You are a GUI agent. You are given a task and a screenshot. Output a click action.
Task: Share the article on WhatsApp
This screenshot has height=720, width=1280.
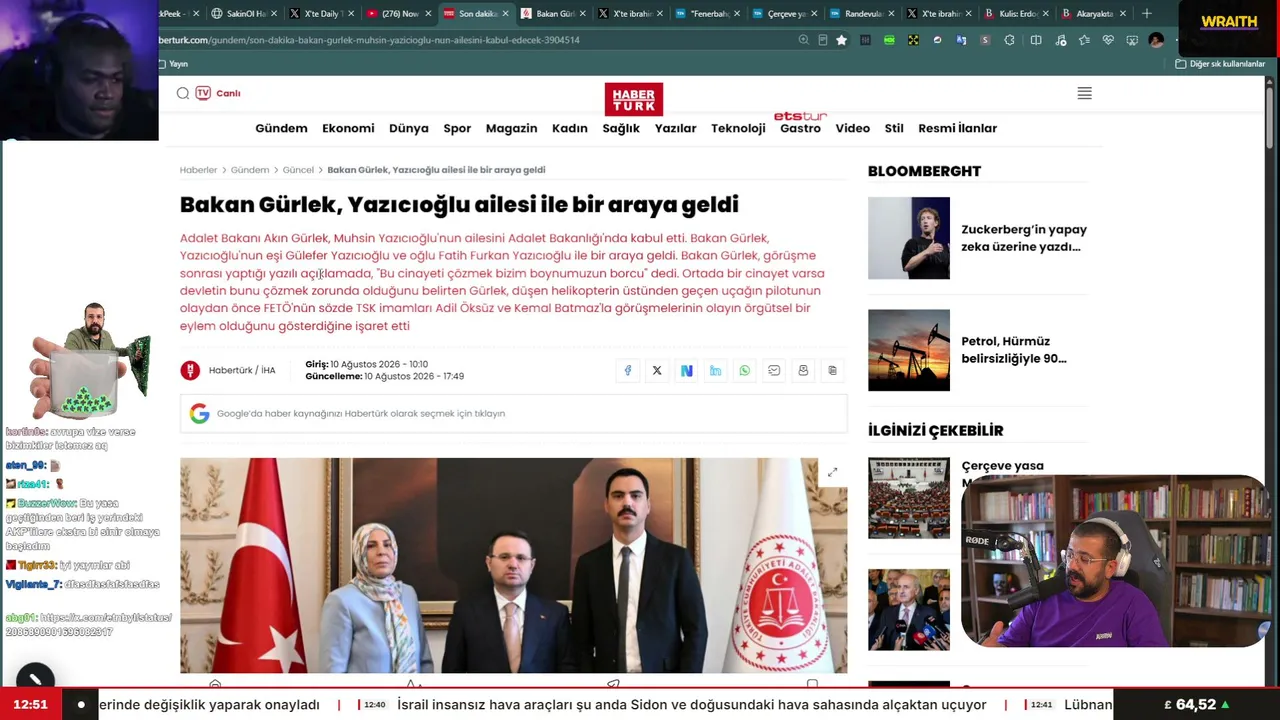[x=744, y=371]
